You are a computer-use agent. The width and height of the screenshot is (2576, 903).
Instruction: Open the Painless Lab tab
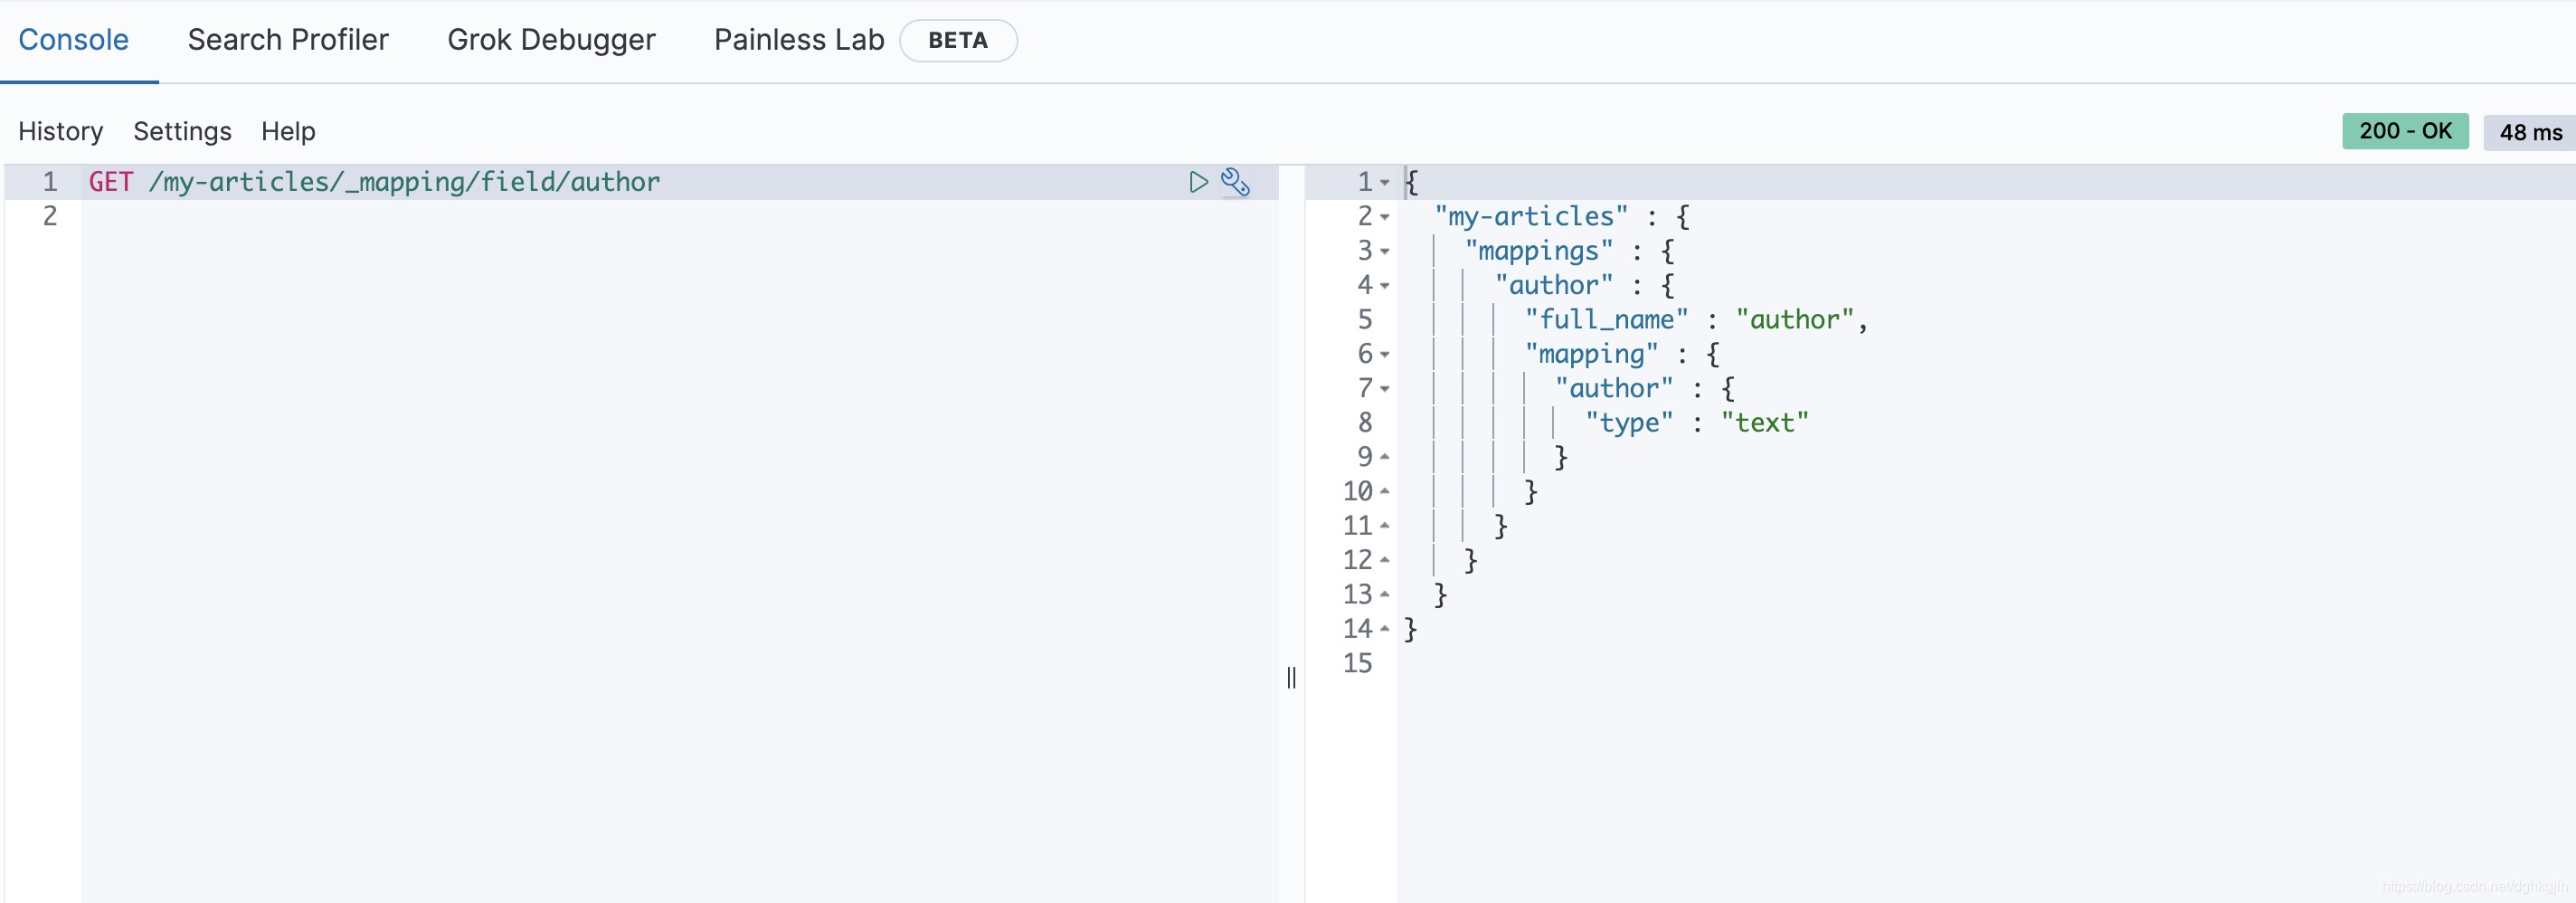799,40
